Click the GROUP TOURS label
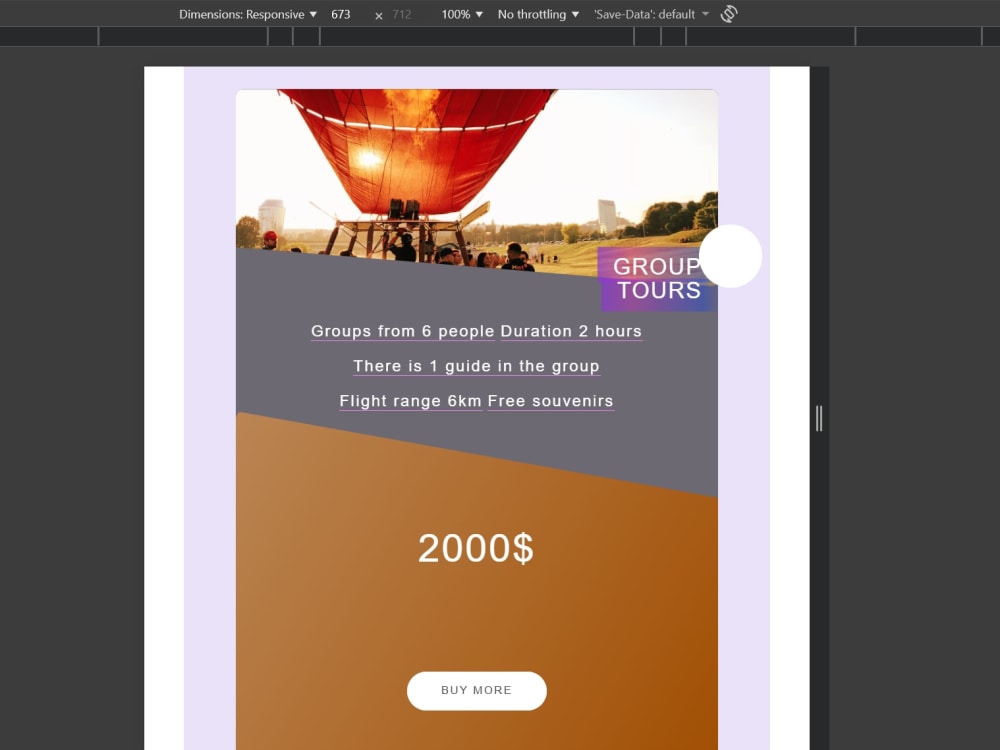The width and height of the screenshot is (1000, 750). (658, 279)
